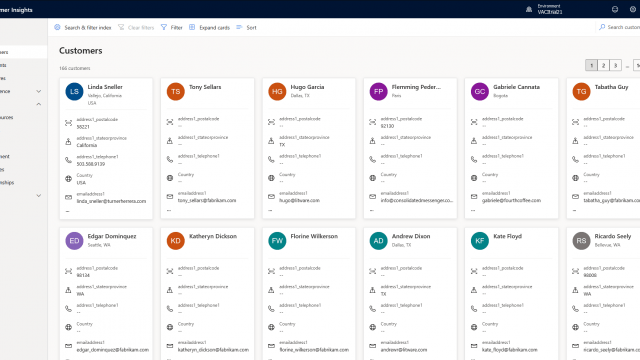Click the AD avatar of Andrew Dixon

(378, 241)
